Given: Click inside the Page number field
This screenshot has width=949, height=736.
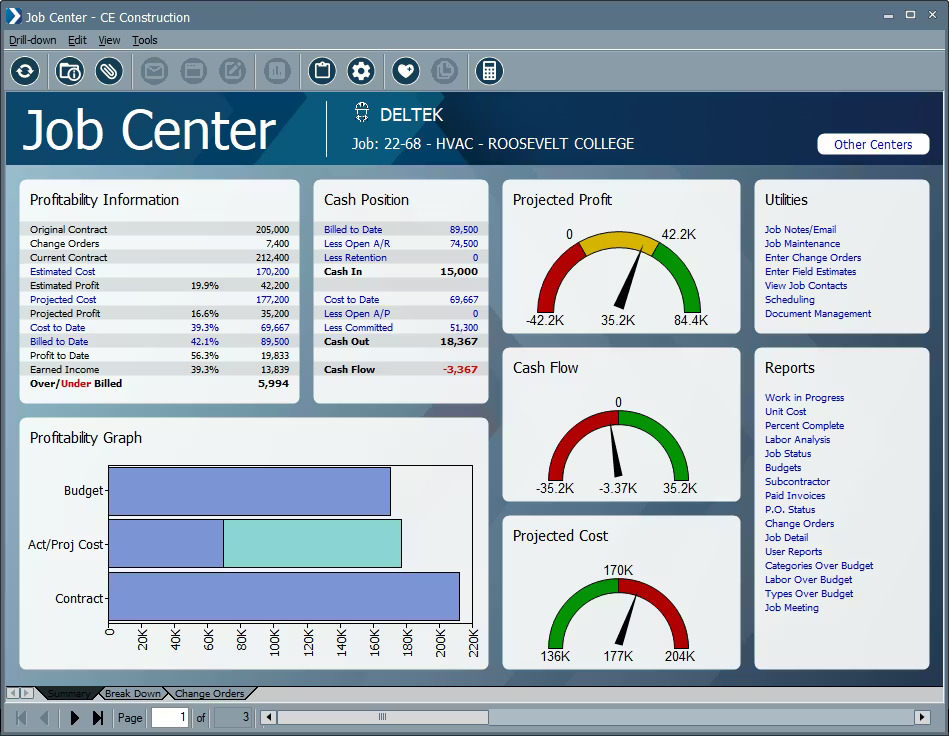Looking at the screenshot, I should tap(170, 717).
